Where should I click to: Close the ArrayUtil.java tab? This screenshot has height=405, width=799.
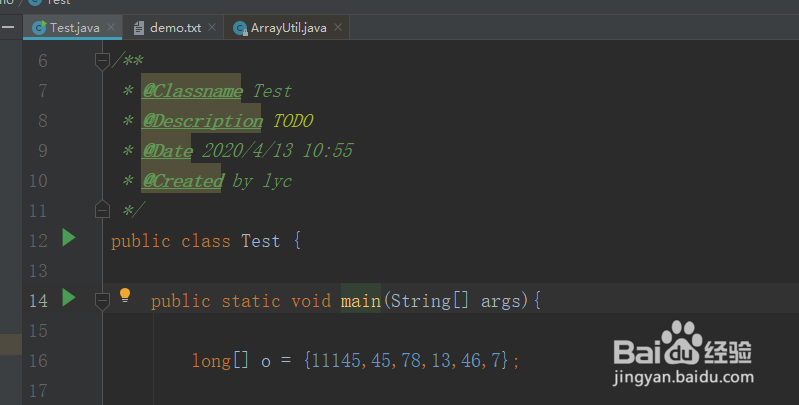point(337,28)
